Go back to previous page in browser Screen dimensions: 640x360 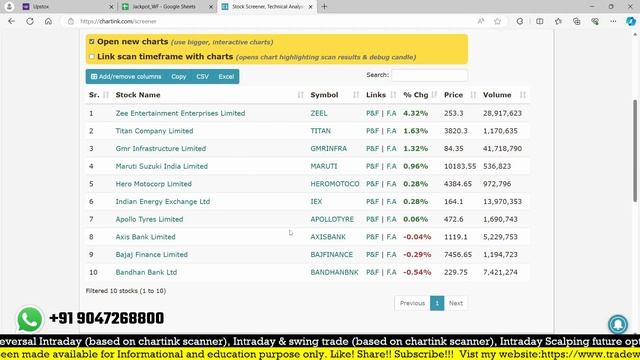[x=11, y=21]
